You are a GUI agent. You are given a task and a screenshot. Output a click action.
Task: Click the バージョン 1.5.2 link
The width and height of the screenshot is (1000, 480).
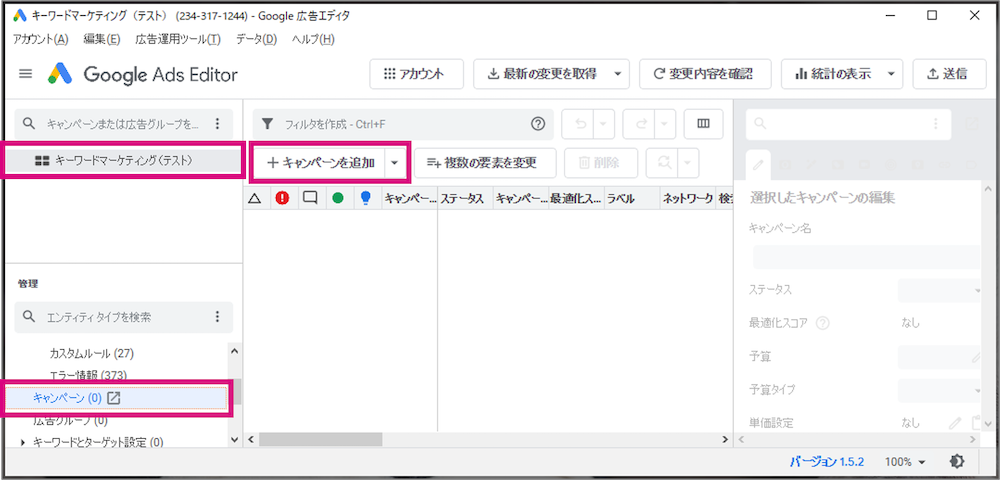[x=826, y=462]
